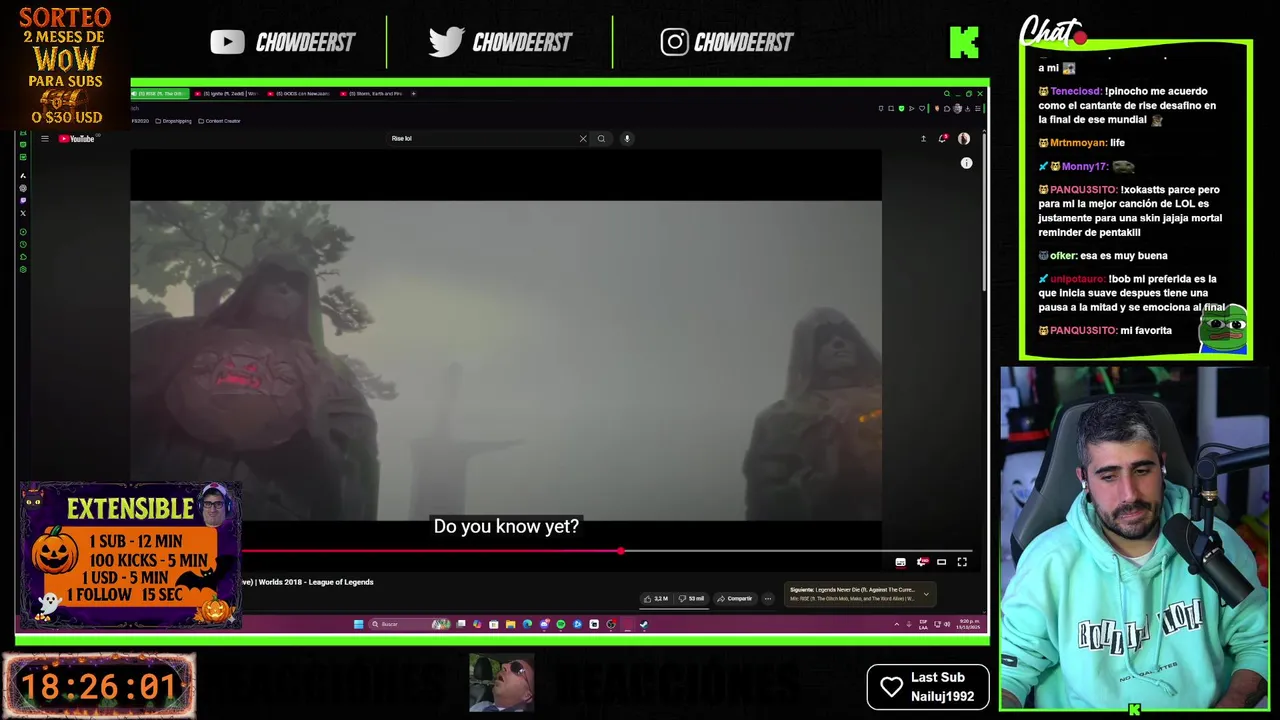Open the Content Creator bookmarks folder
This screenshot has height=720, width=1280.
coord(219,121)
